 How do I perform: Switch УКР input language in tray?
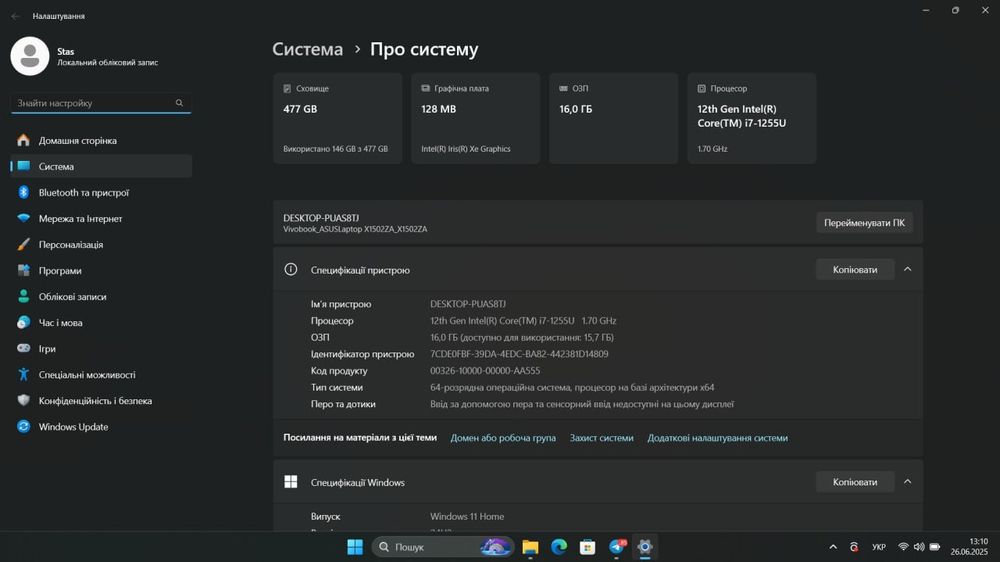click(879, 547)
